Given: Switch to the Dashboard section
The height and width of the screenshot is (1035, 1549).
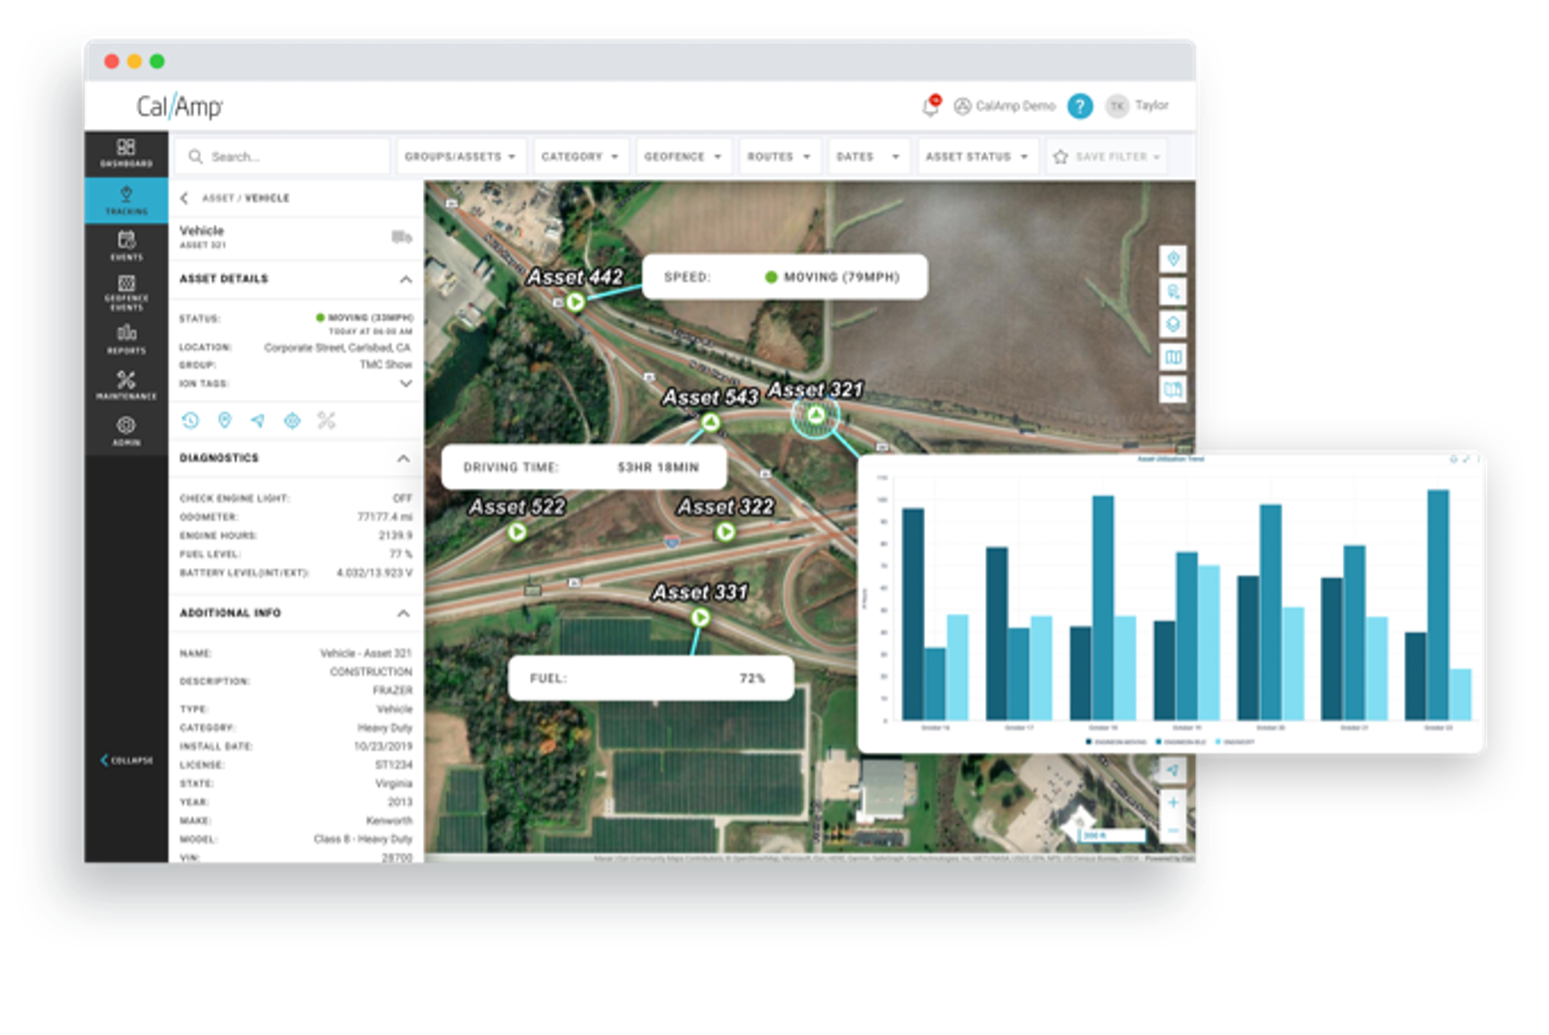Looking at the screenshot, I should click(125, 152).
